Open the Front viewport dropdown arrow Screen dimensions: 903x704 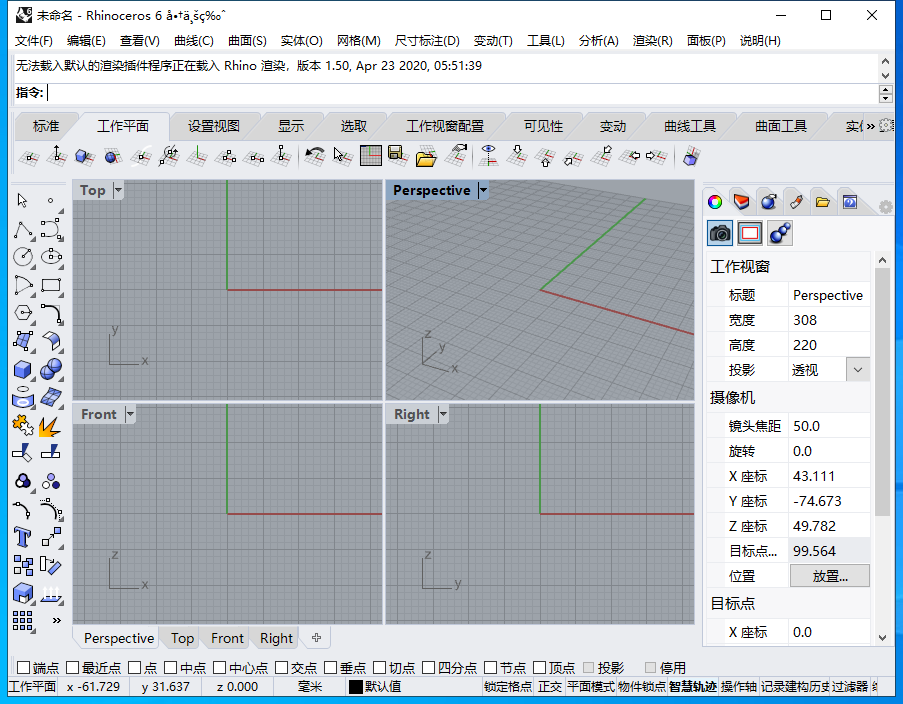130,414
